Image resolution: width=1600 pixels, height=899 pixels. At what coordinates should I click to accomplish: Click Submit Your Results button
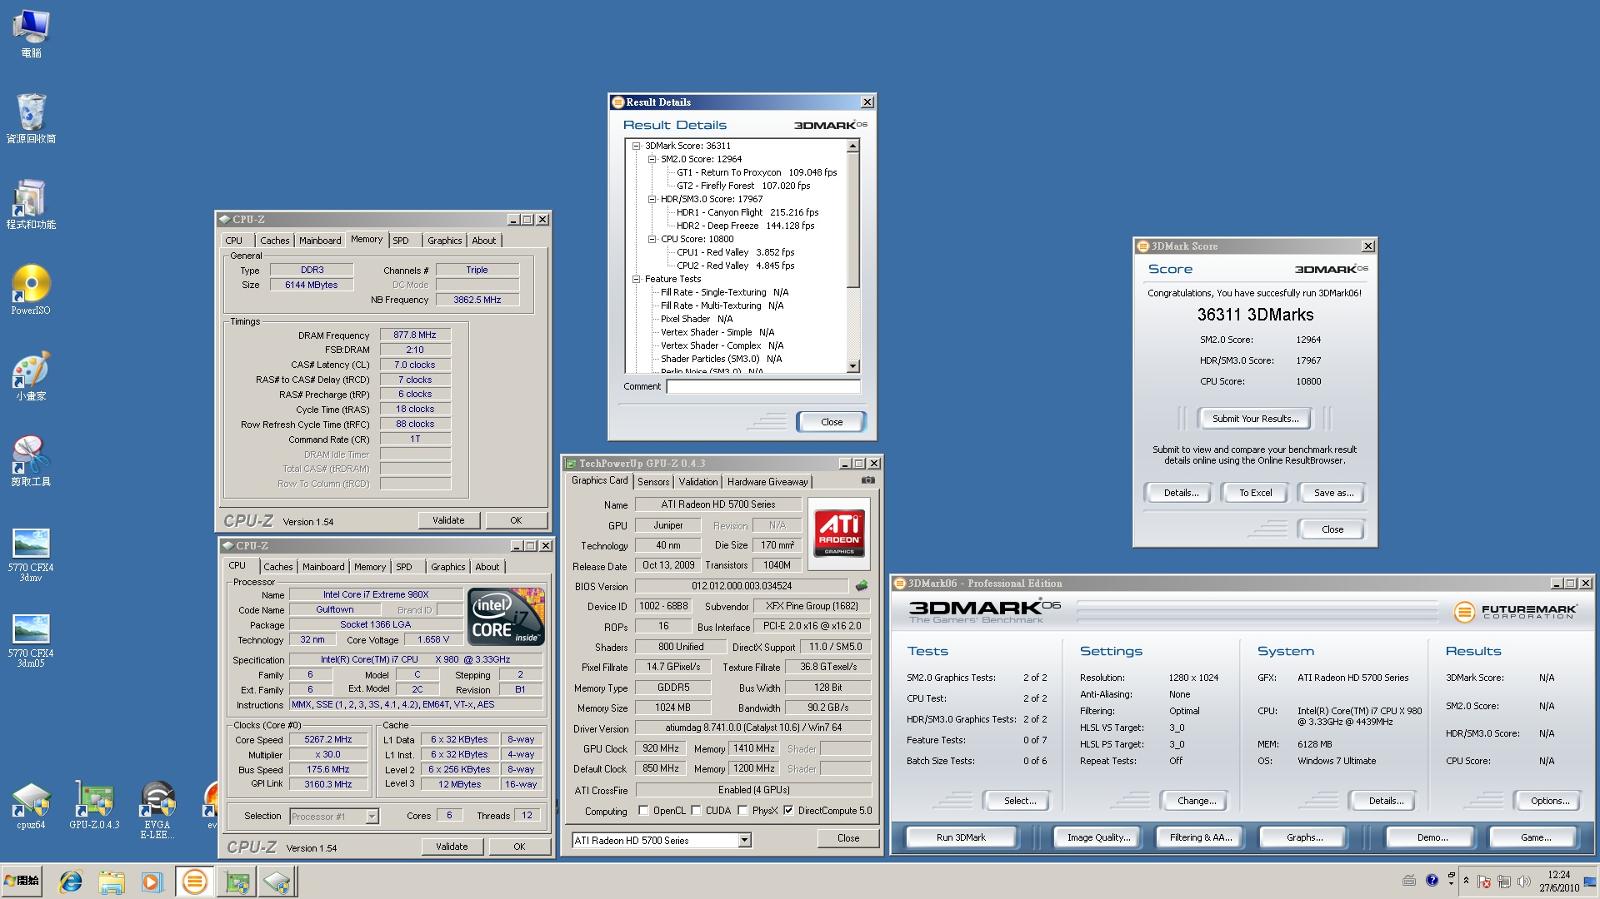(x=1255, y=418)
